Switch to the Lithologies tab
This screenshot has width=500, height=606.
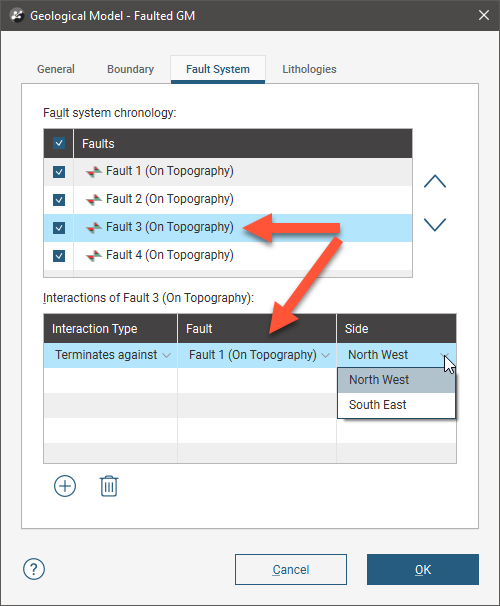tap(309, 69)
